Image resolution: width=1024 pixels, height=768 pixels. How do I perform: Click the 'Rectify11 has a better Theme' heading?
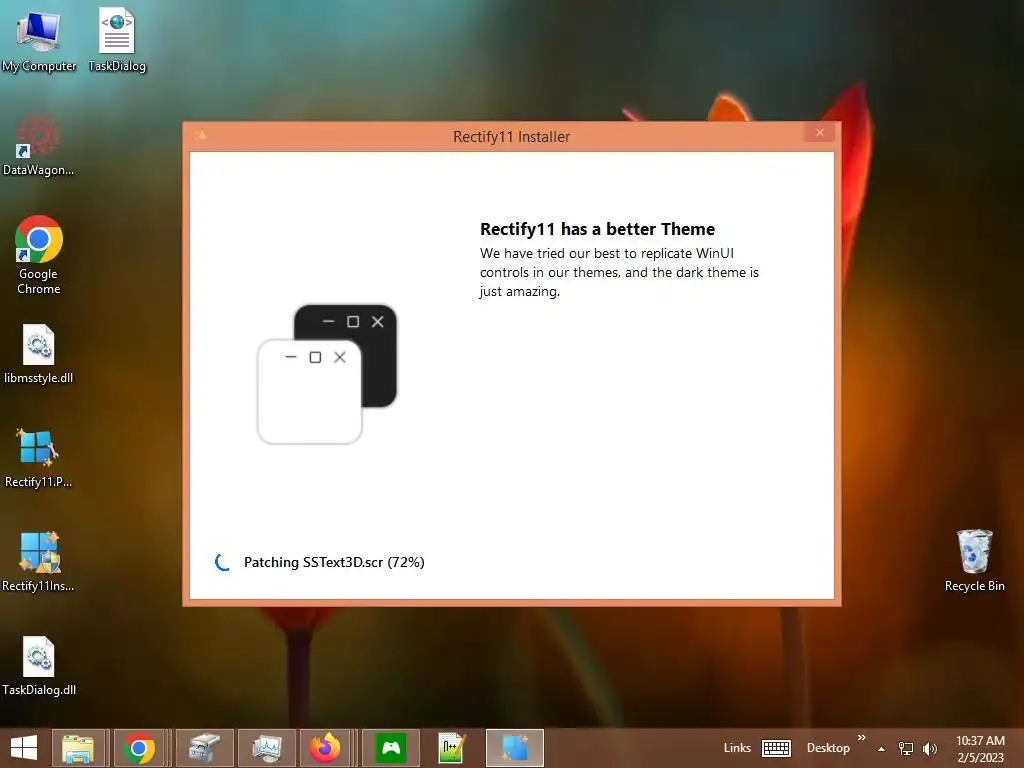[597, 229]
